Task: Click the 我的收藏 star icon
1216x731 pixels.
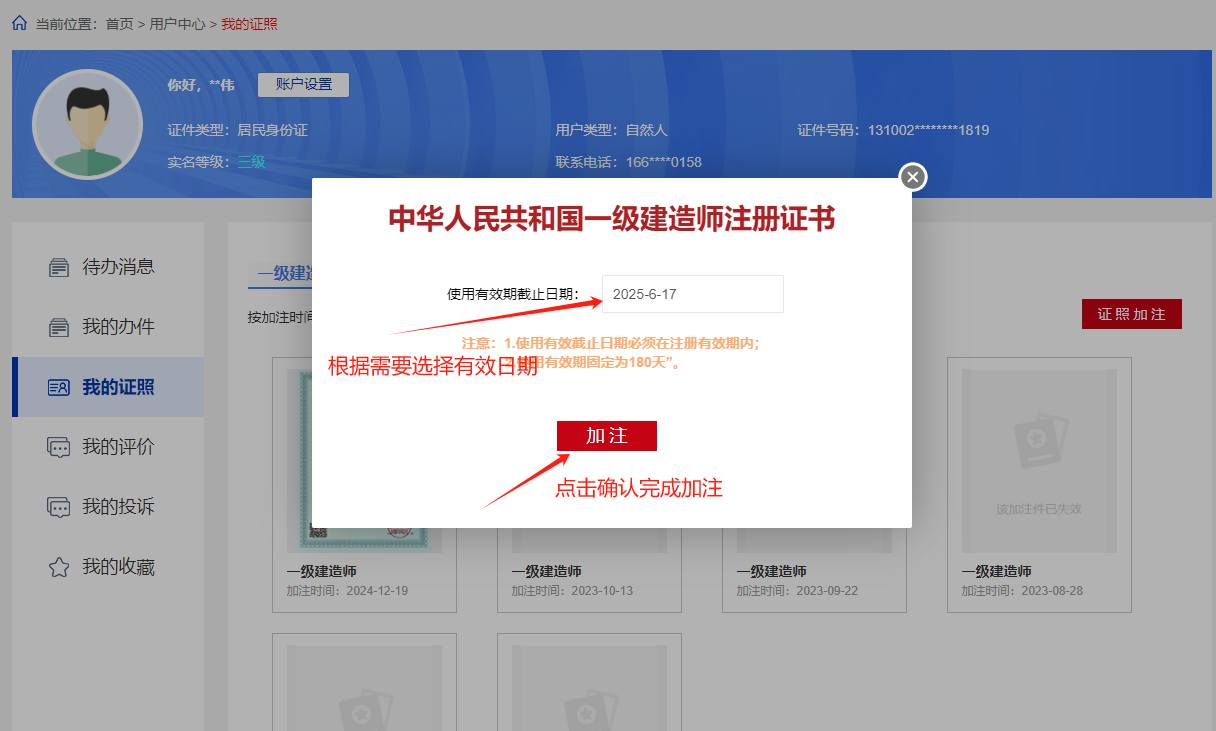Action: click(x=59, y=567)
